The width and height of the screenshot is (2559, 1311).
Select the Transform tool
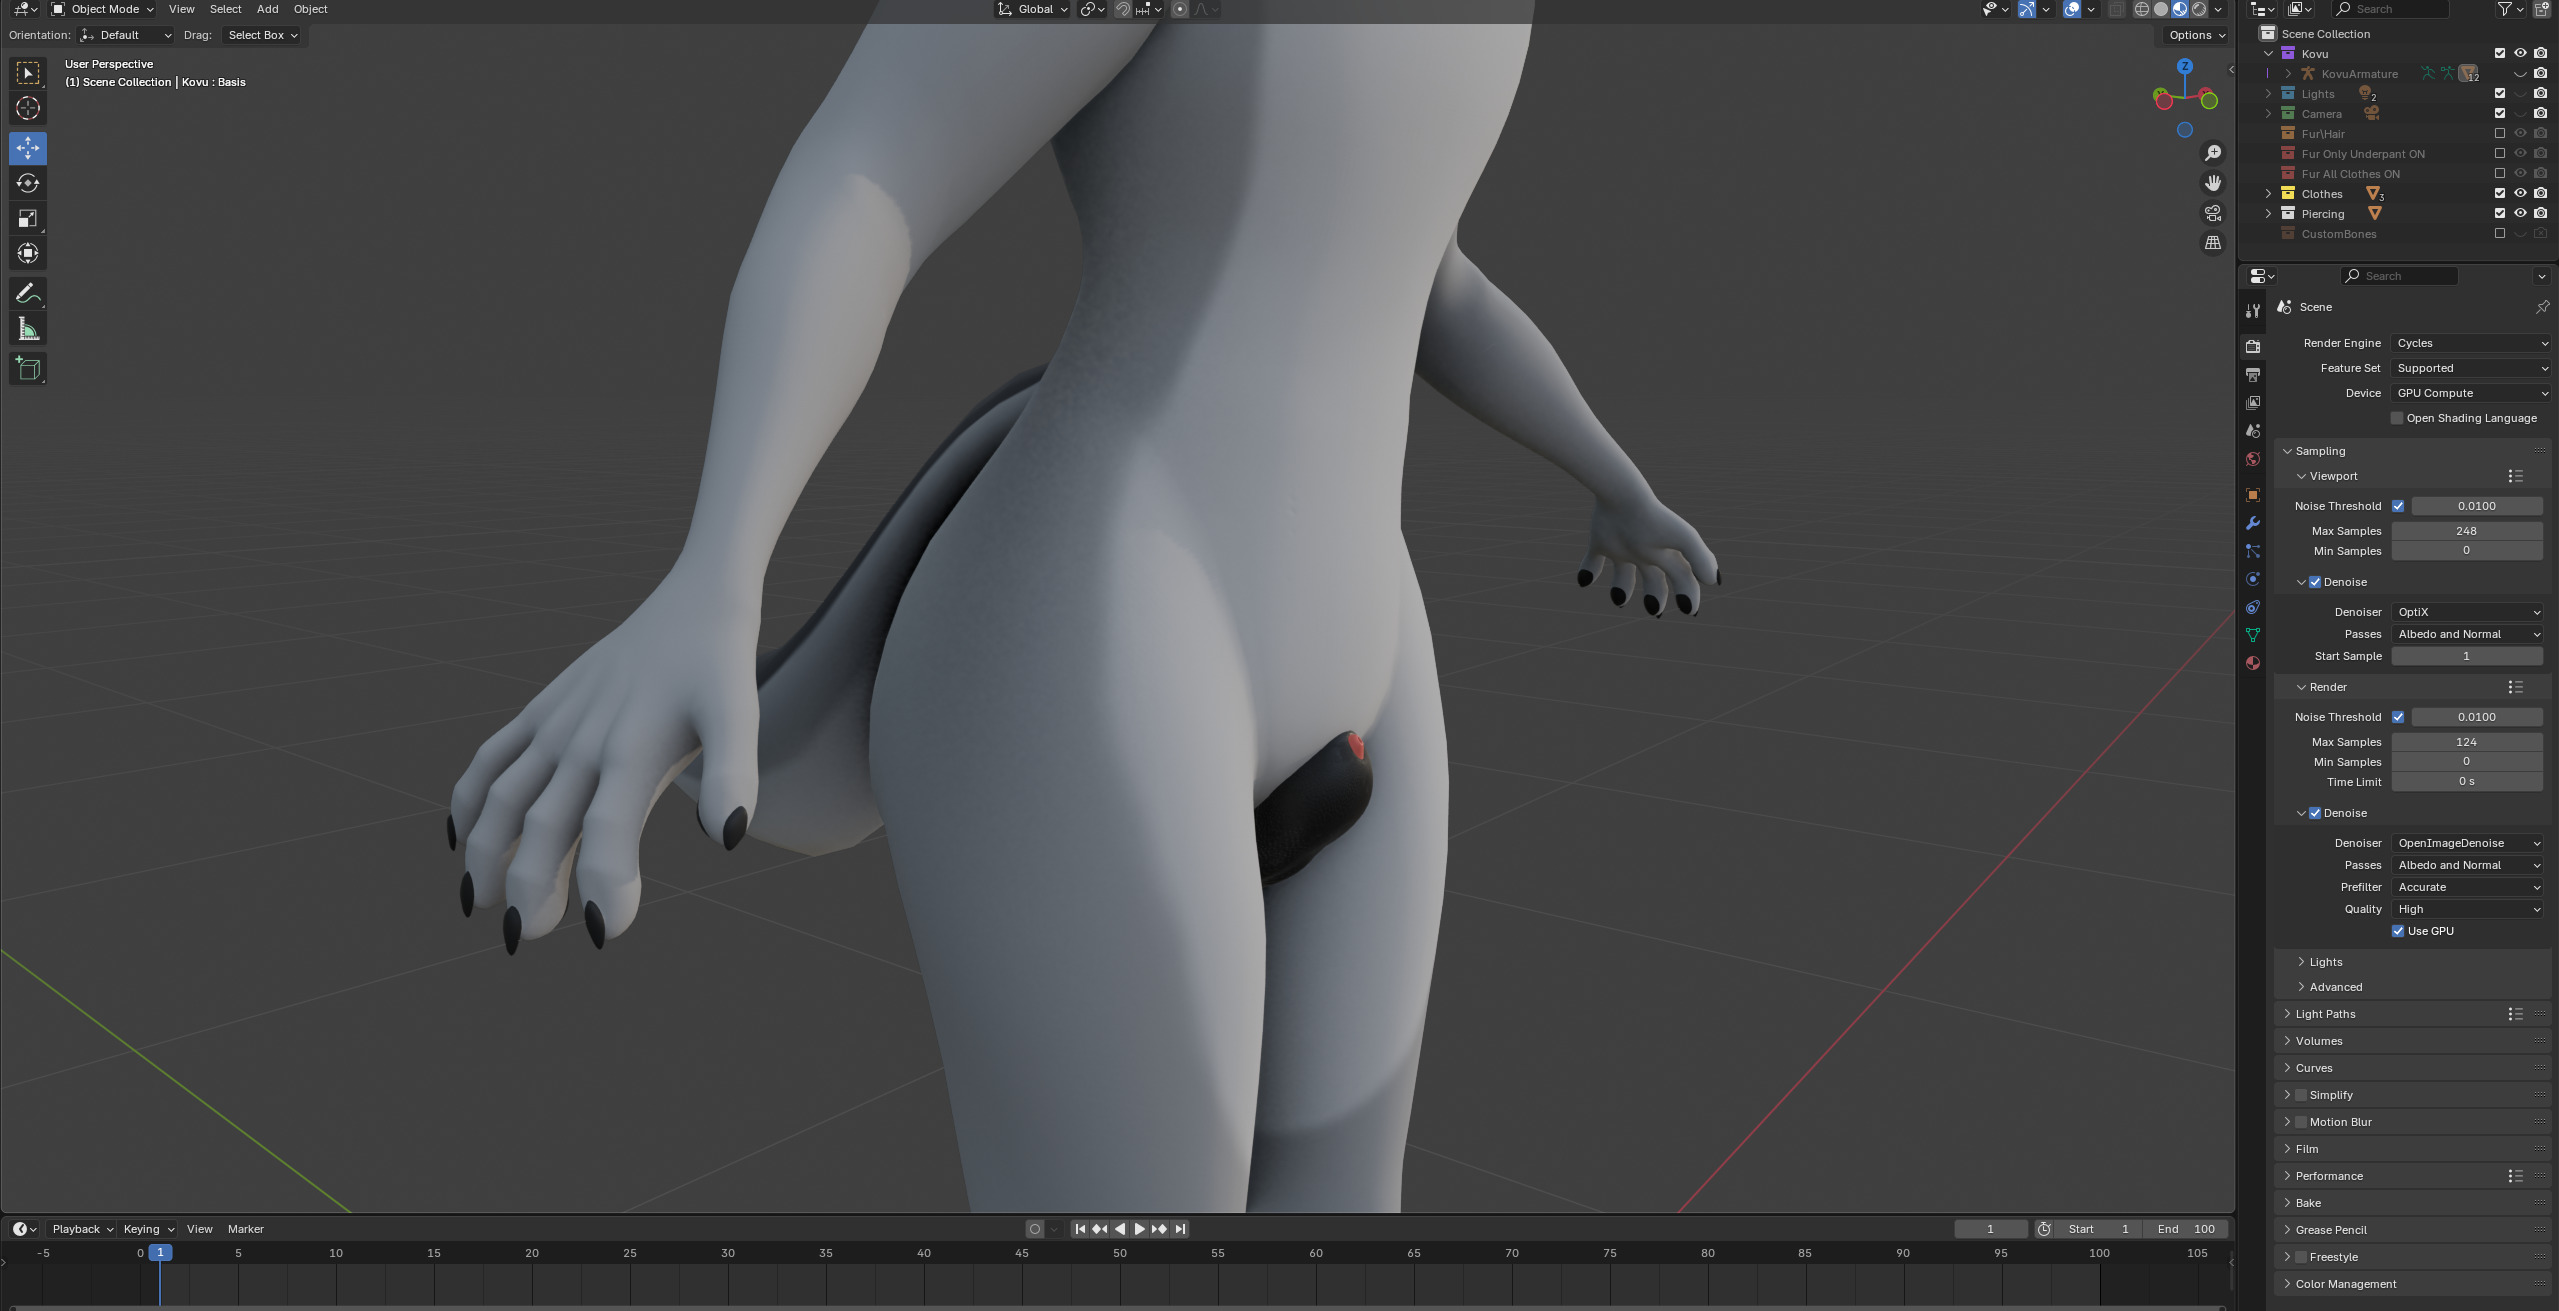[x=28, y=253]
